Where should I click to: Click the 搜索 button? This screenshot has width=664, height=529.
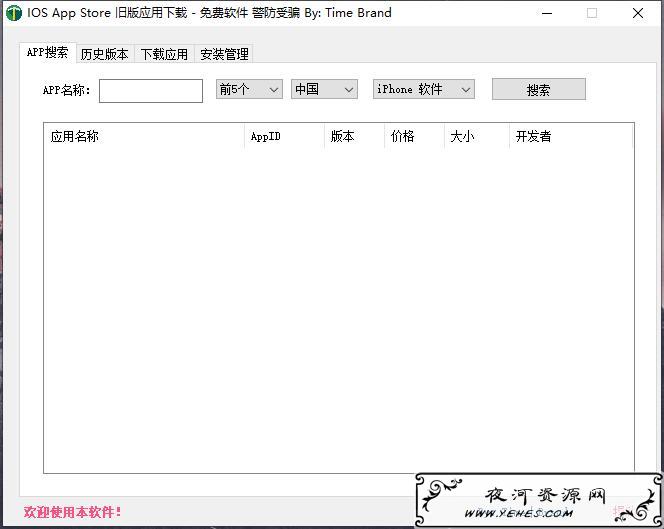click(539, 89)
